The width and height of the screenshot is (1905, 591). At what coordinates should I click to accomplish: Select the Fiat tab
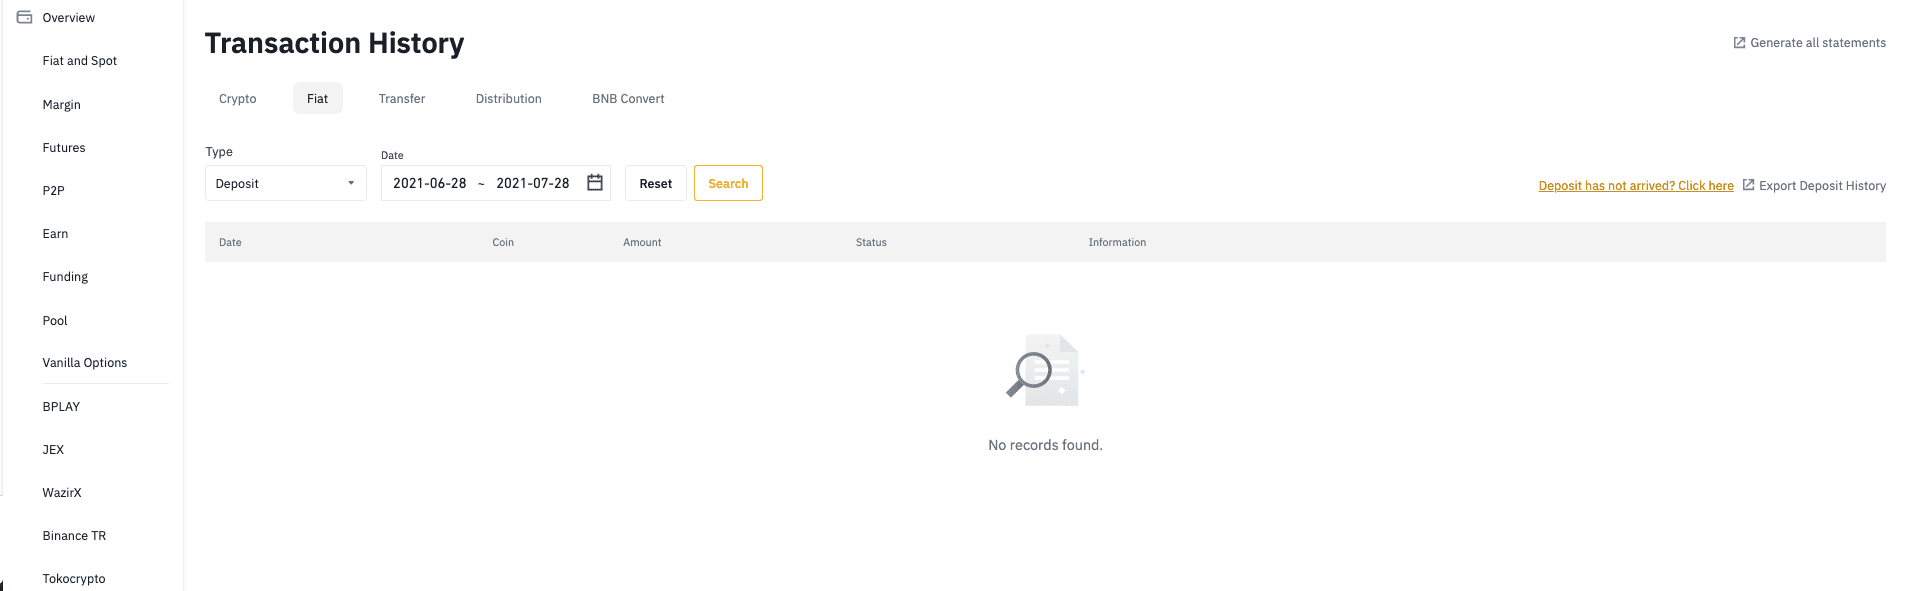coord(317,98)
